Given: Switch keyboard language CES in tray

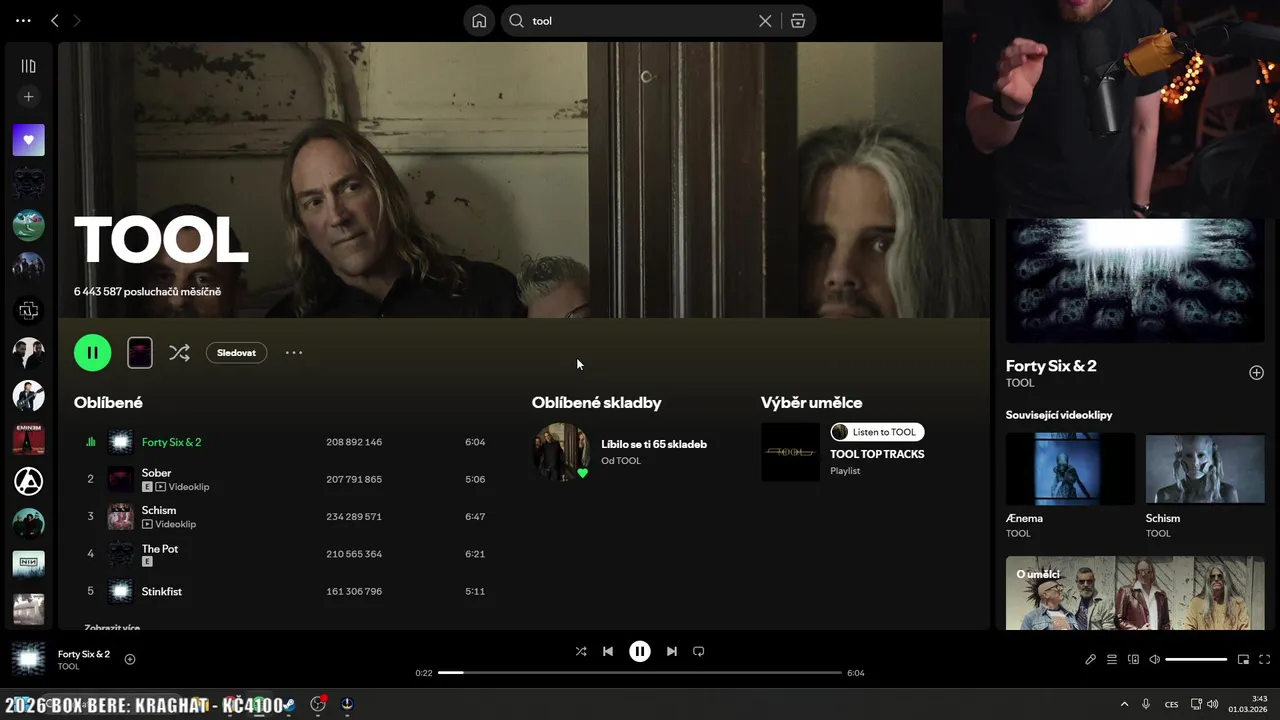Looking at the screenshot, I should click(1171, 704).
